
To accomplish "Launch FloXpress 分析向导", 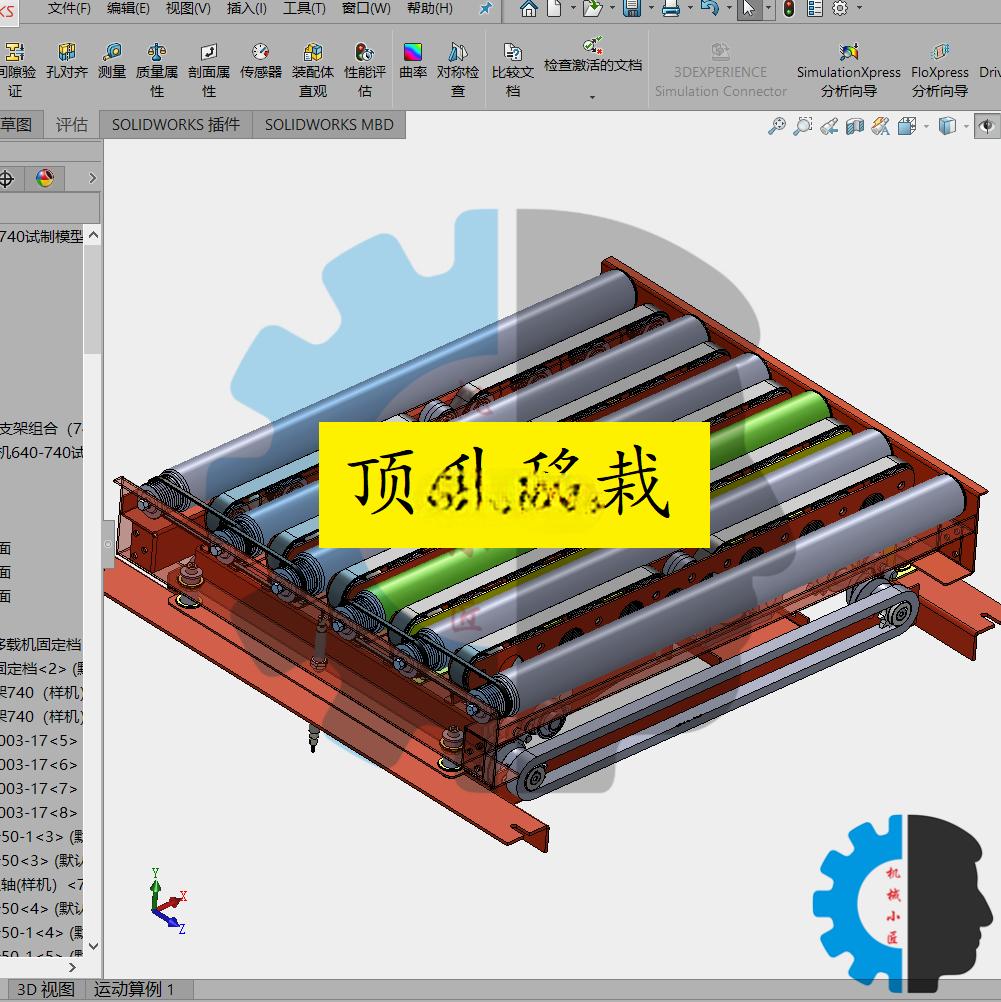I will click(940, 70).
